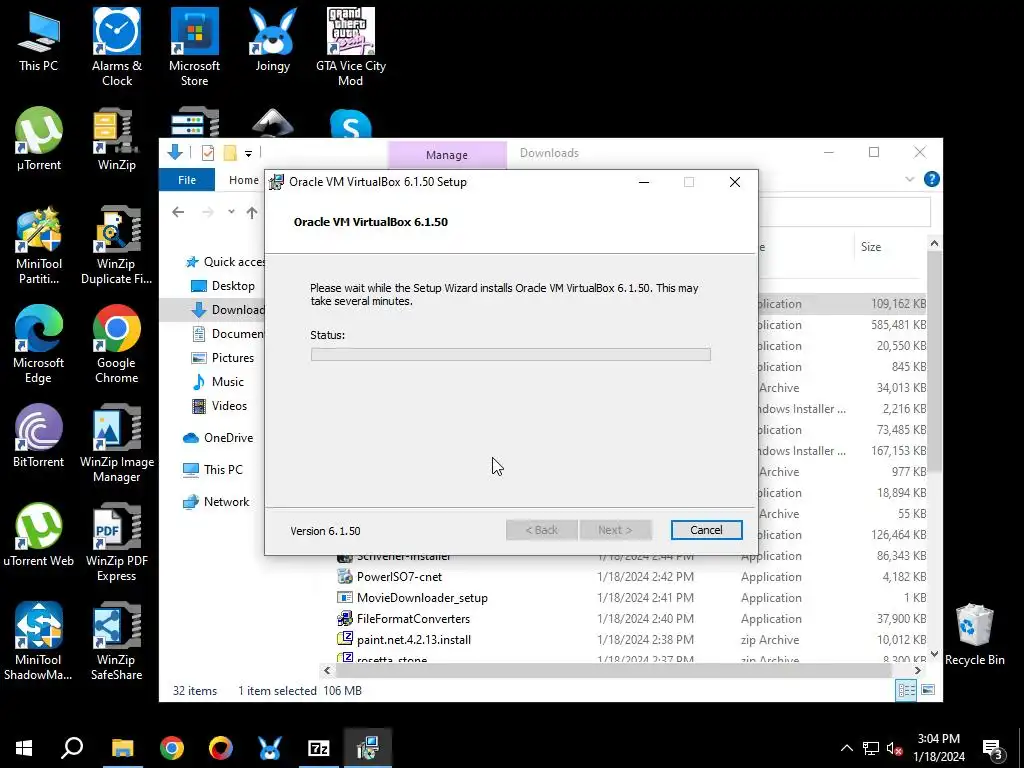Launch Microsoft Edge from desktop

tap(39, 344)
